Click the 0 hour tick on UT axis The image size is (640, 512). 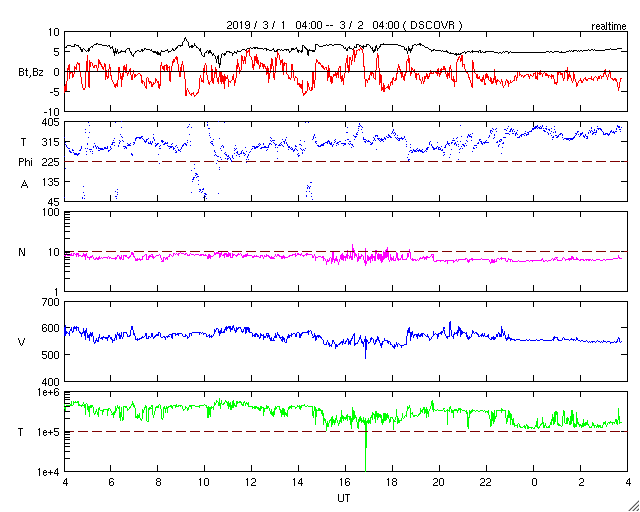534,482
